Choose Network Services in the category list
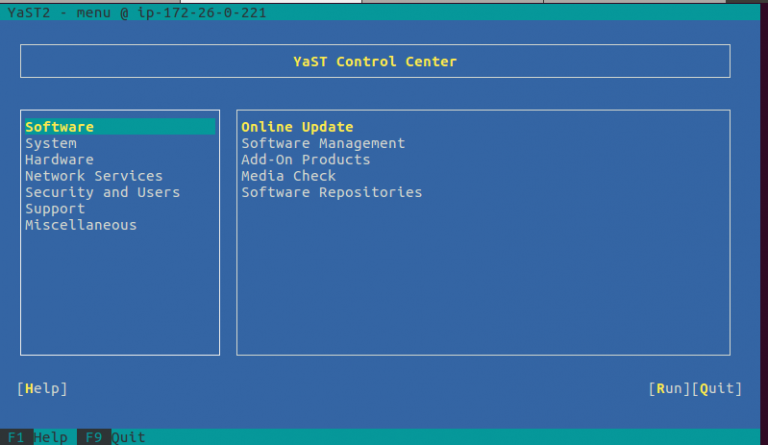The width and height of the screenshot is (768, 445). pos(94,176)
